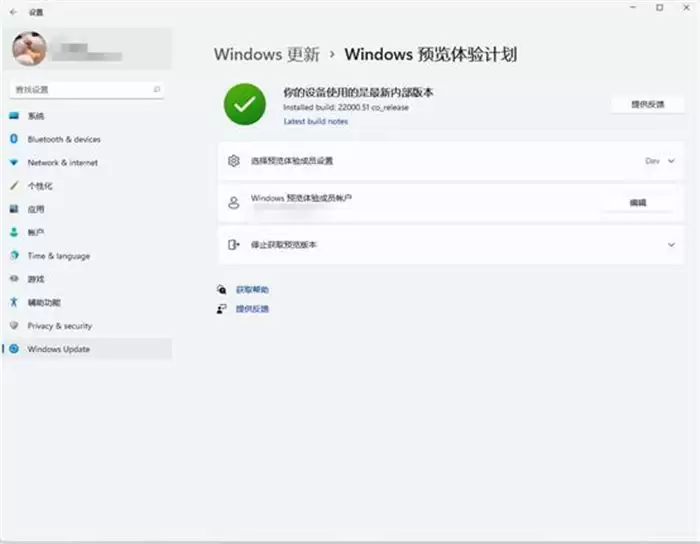700x544 pixels.
Task: Click the gaming controller icon
Action: (x=14, y=278)
